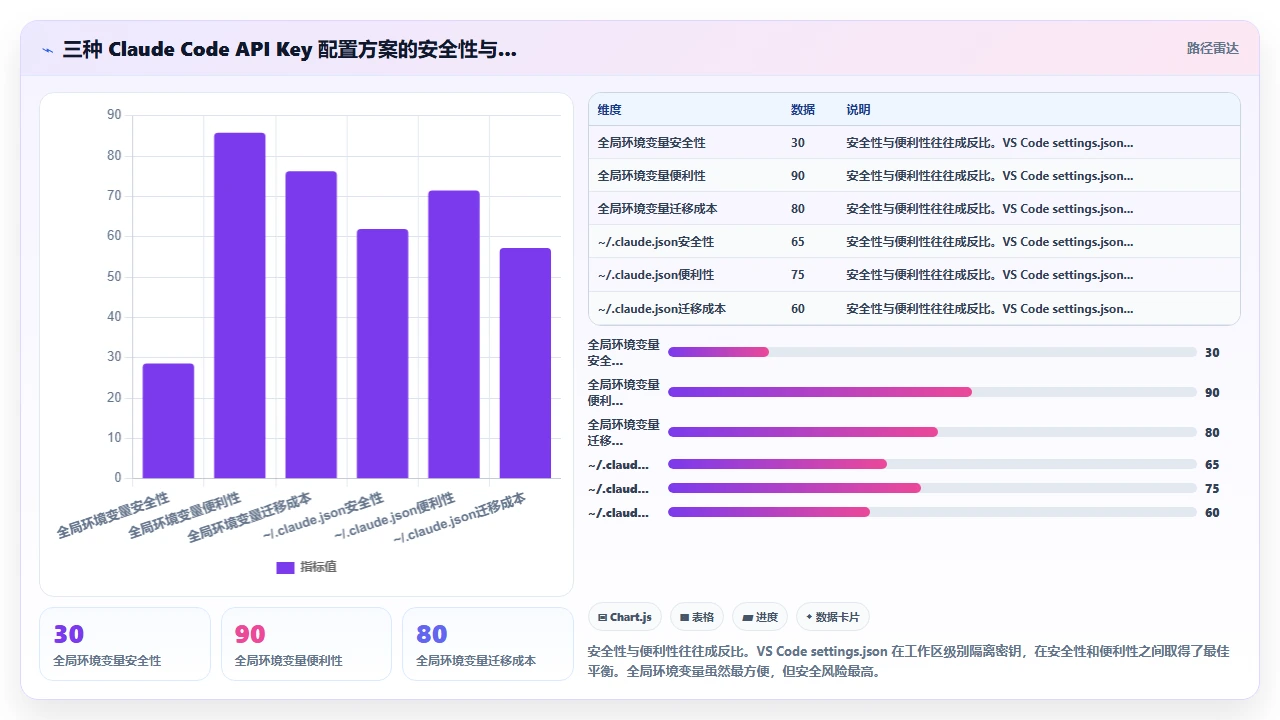Click the 维度 column header
The width and height of the screenshot is (1280, 720).
click(609, 110)
